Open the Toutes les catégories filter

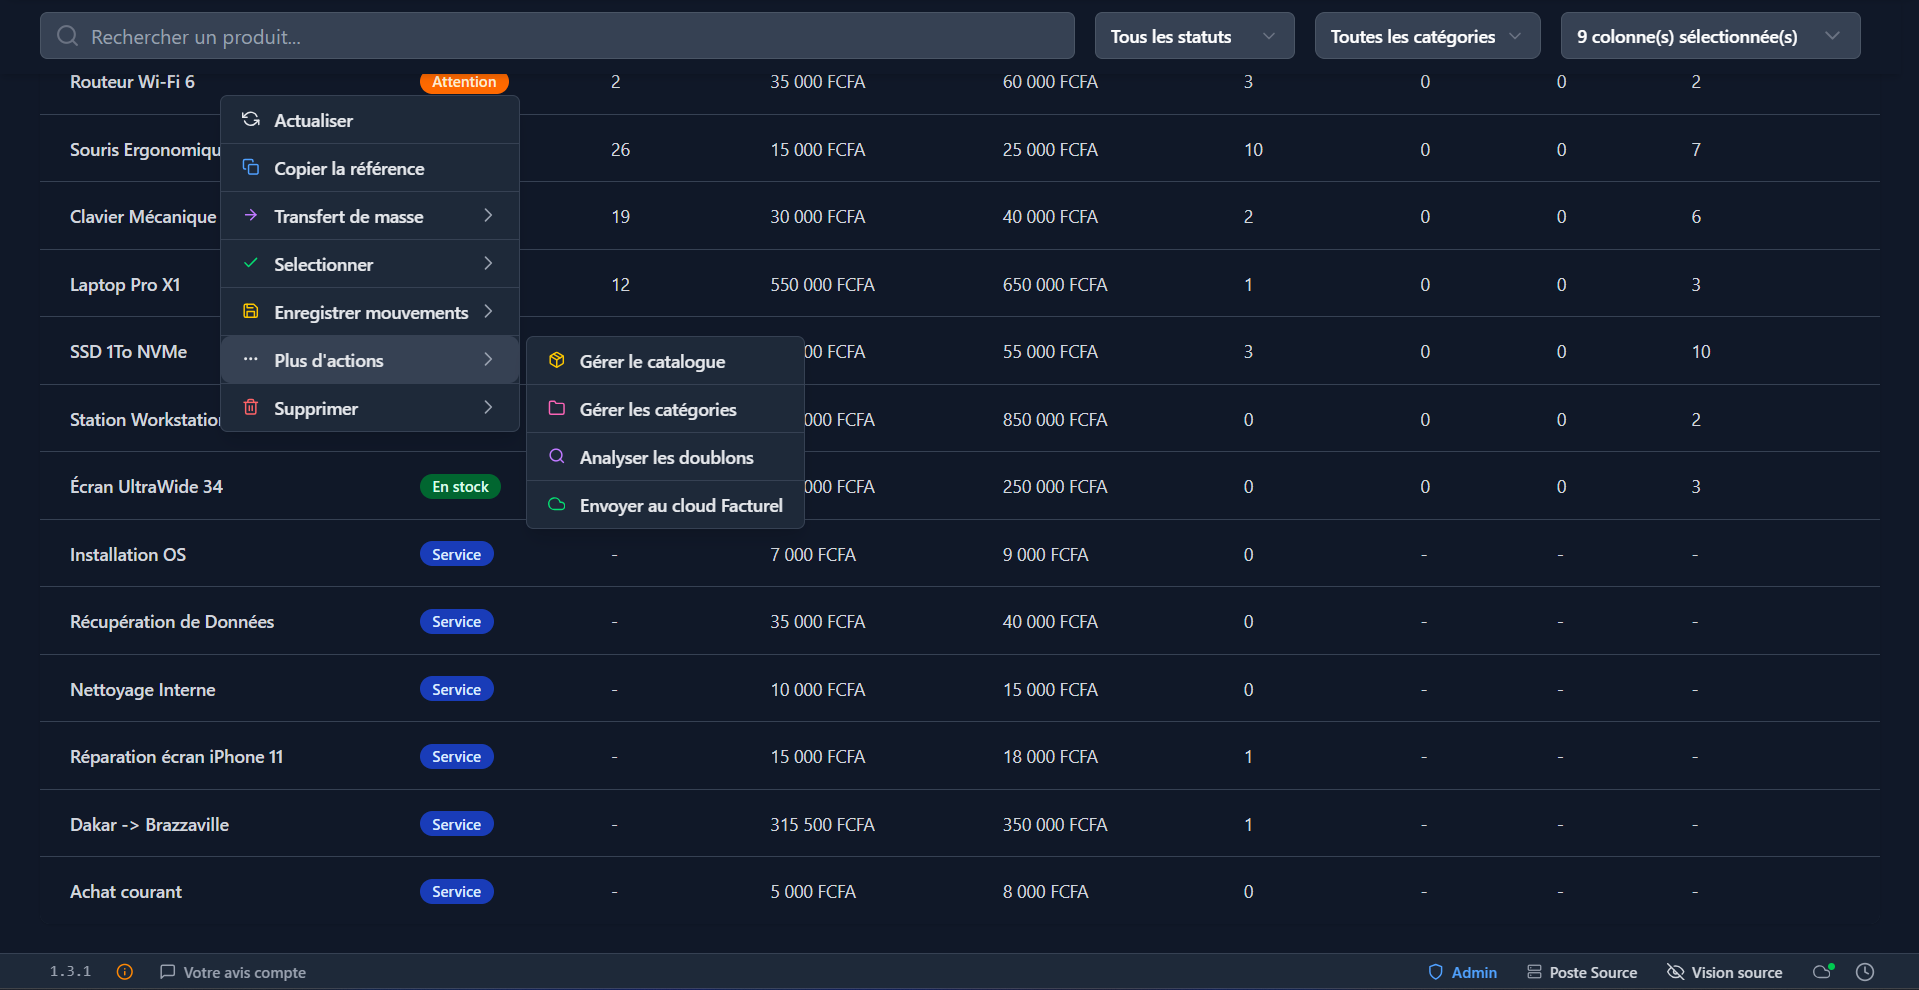(1428, 36)
